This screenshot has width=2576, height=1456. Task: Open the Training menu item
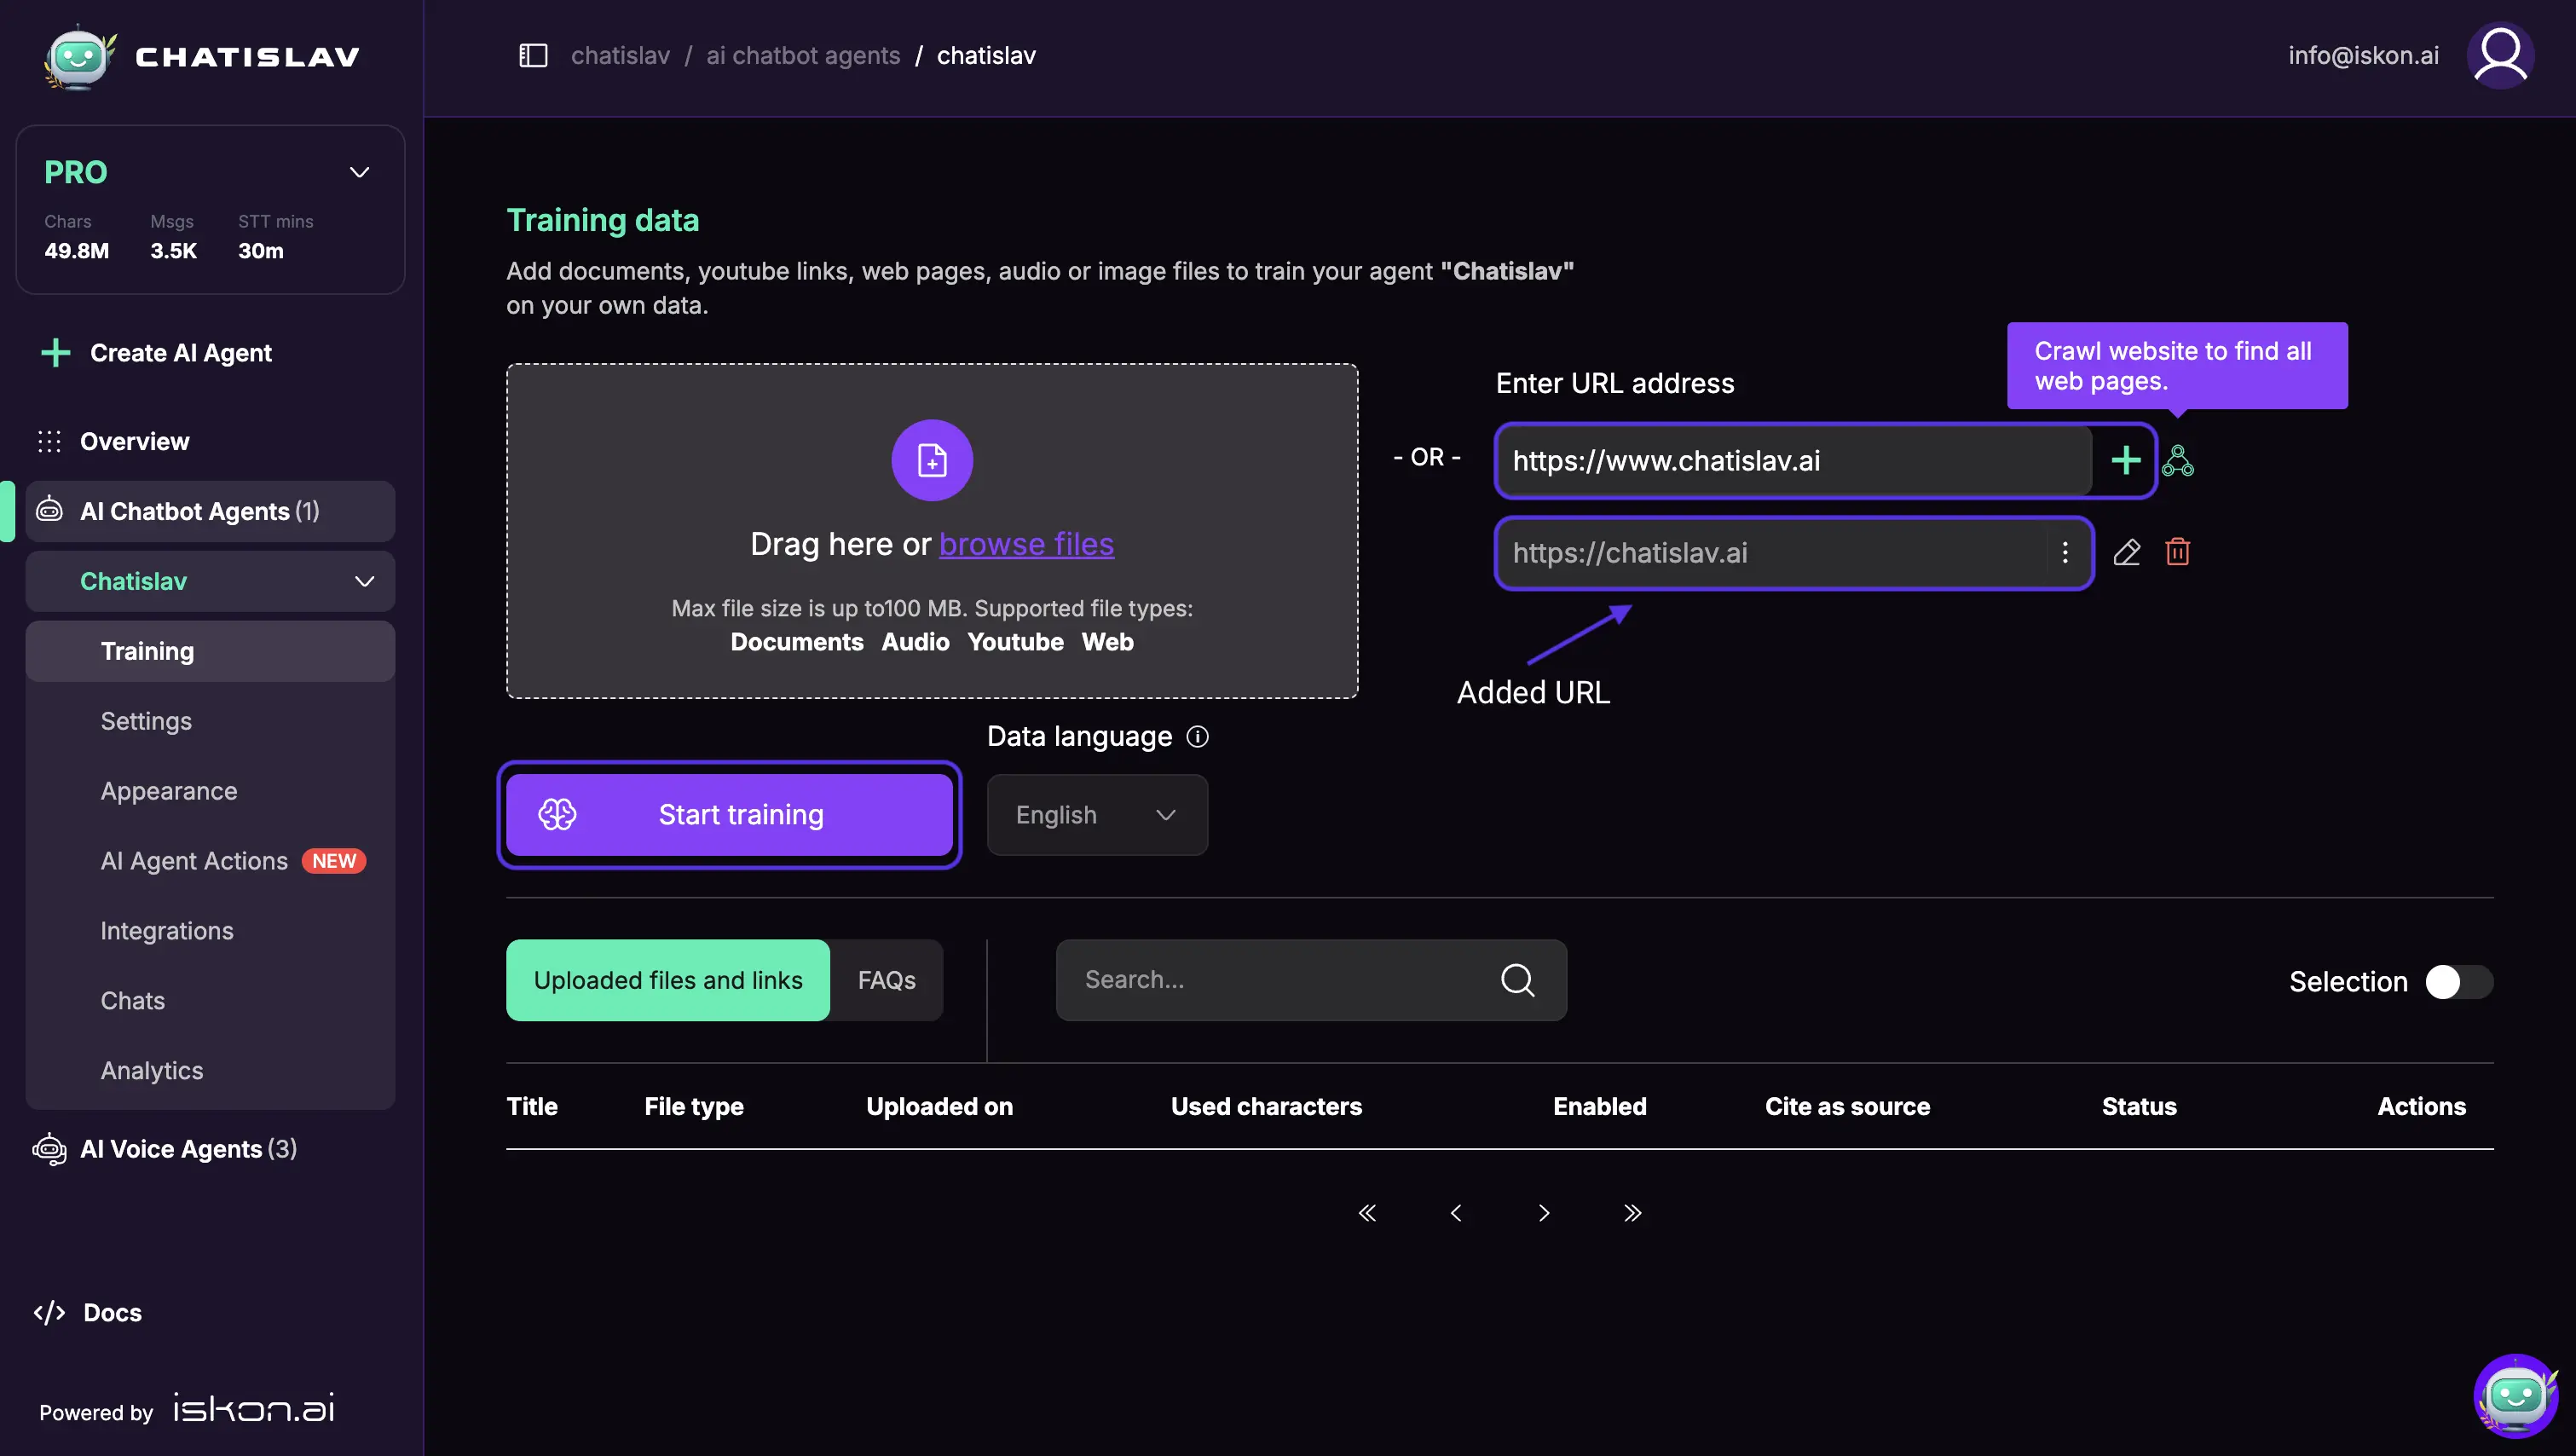(x=210, y=651)
